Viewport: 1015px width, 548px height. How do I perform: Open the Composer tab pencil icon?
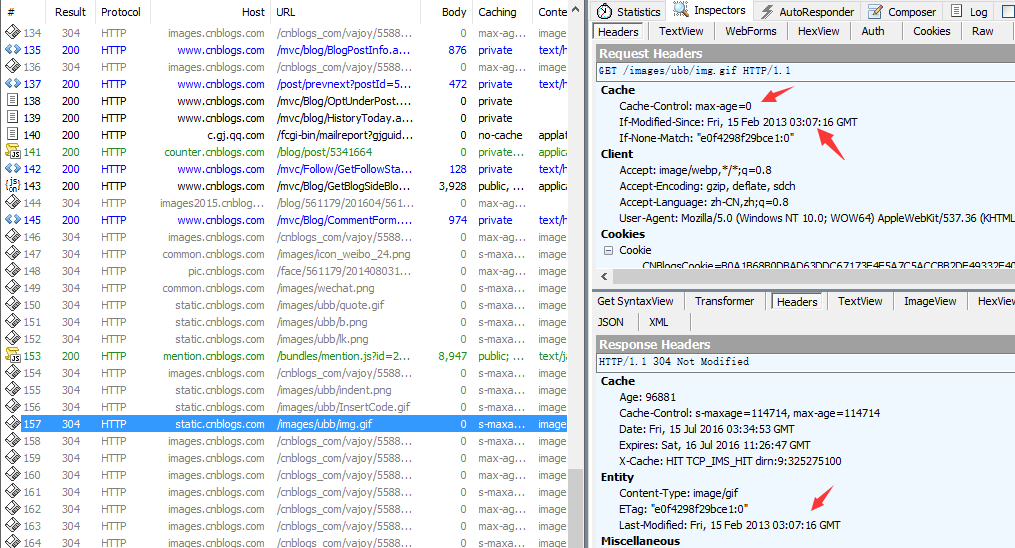(875, 12)
